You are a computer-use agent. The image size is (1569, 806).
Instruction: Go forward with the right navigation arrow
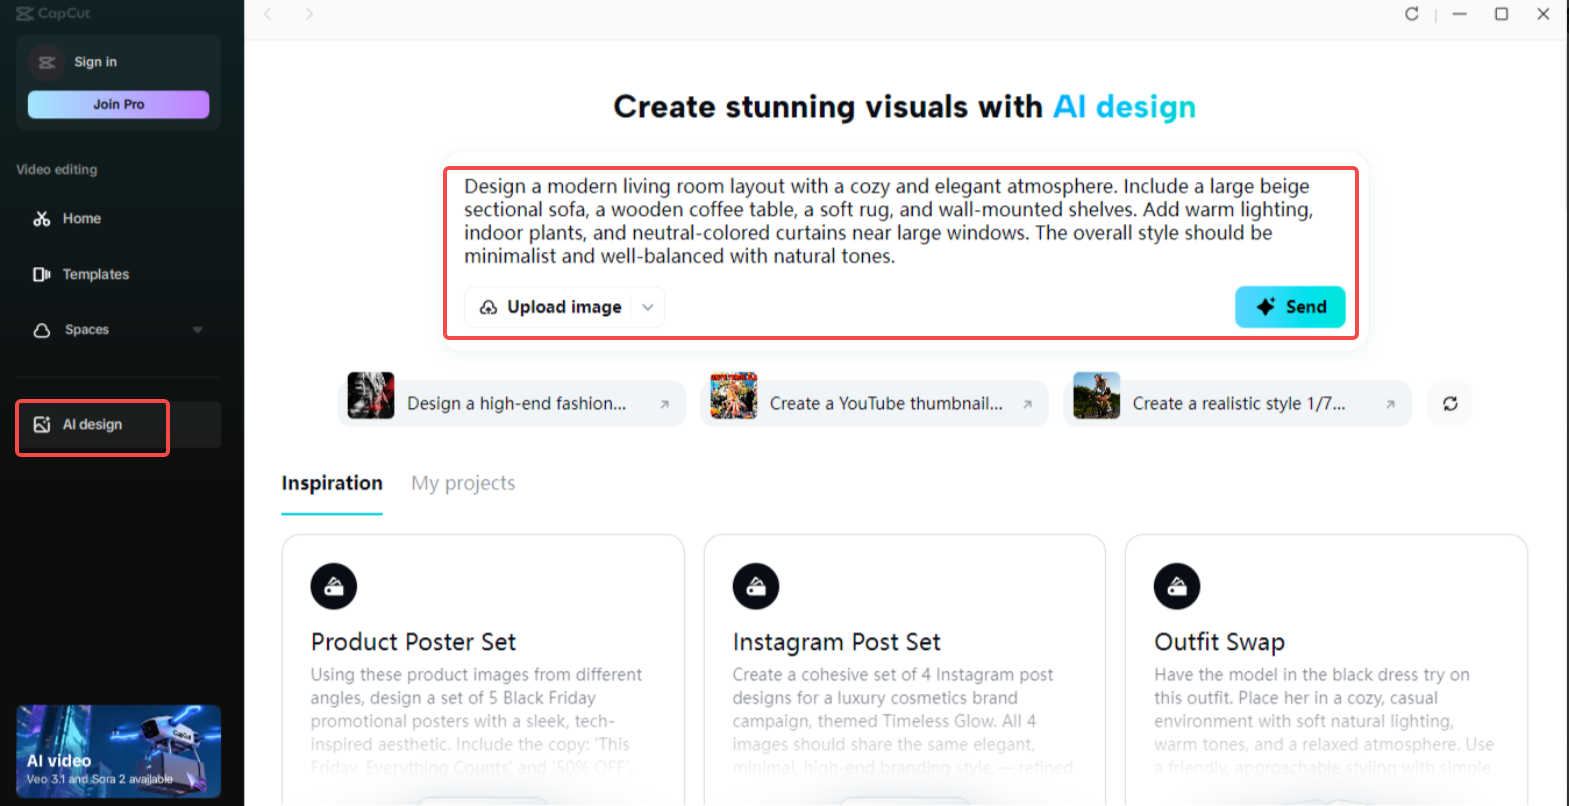(x=309, y=14)
